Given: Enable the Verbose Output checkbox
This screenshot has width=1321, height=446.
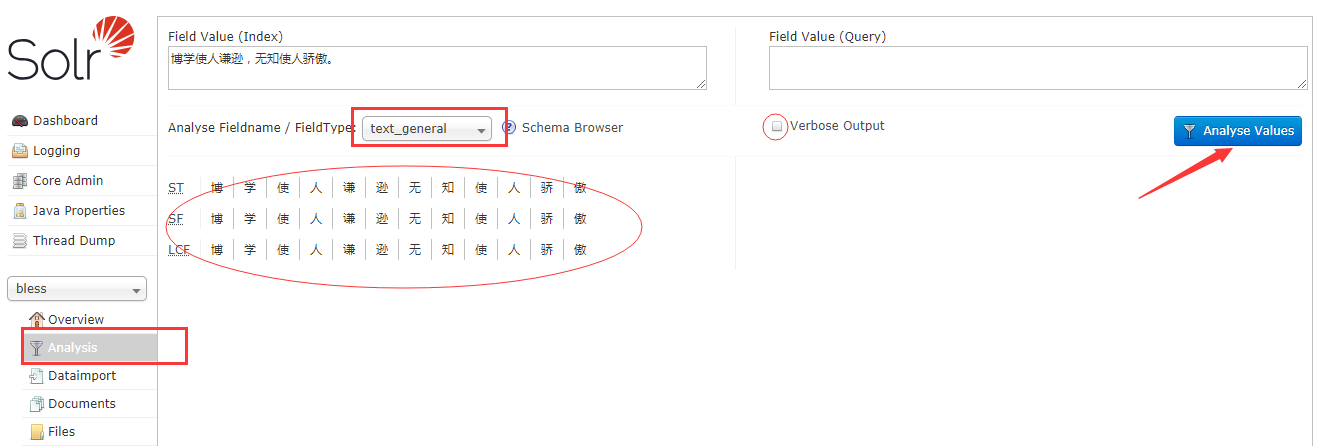Looking at the screenshot, I should pos(777,126).
